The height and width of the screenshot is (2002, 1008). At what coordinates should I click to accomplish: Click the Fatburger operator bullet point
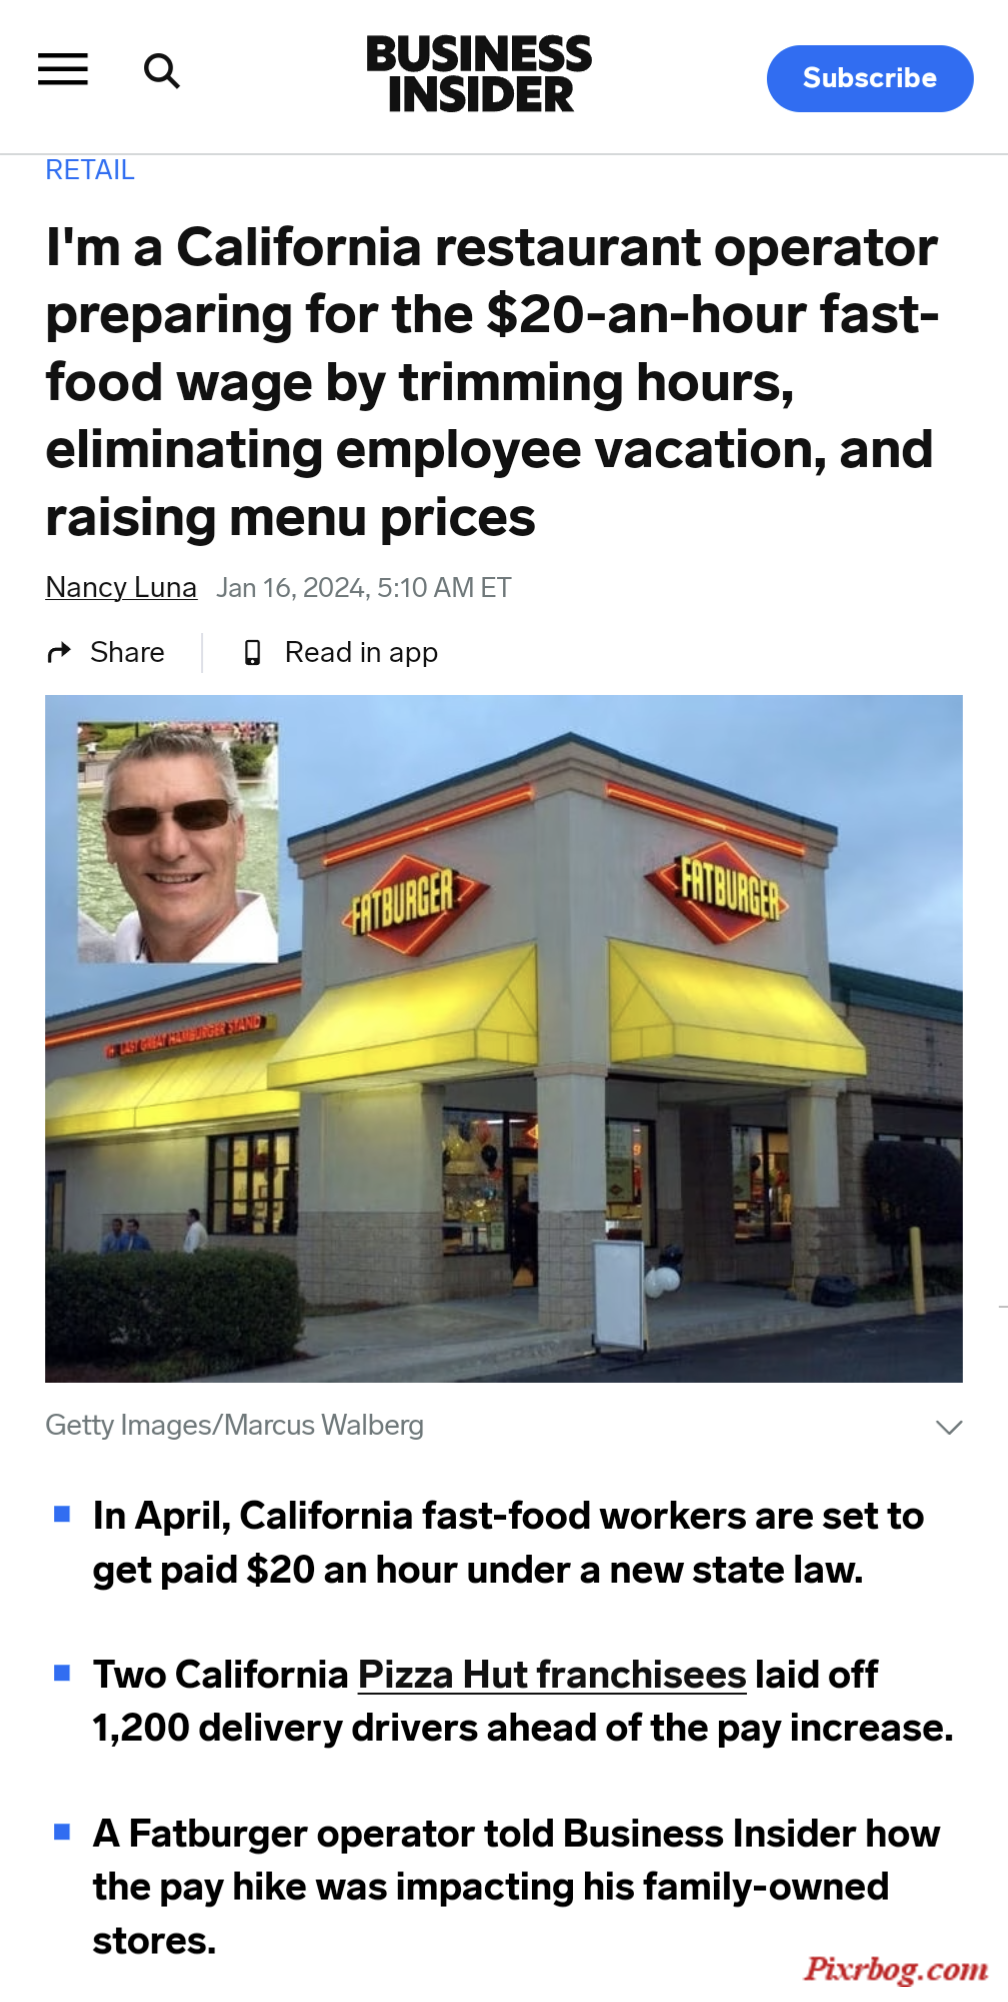[516, 1887]
